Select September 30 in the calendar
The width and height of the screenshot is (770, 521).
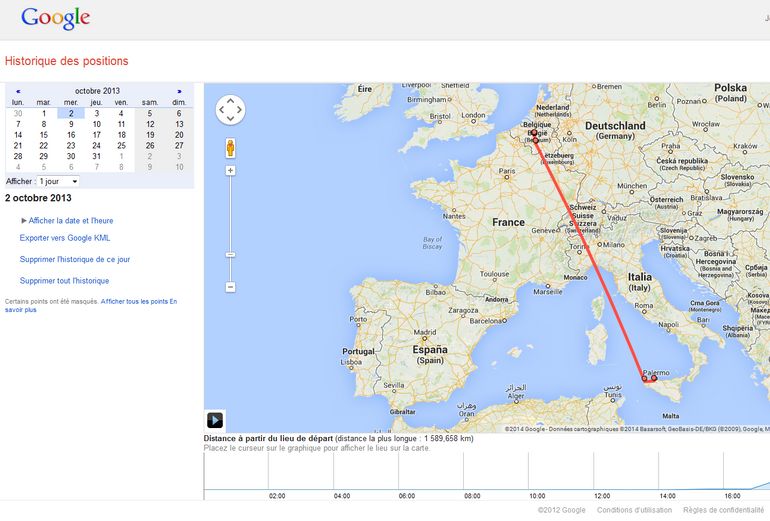[18, 113]
